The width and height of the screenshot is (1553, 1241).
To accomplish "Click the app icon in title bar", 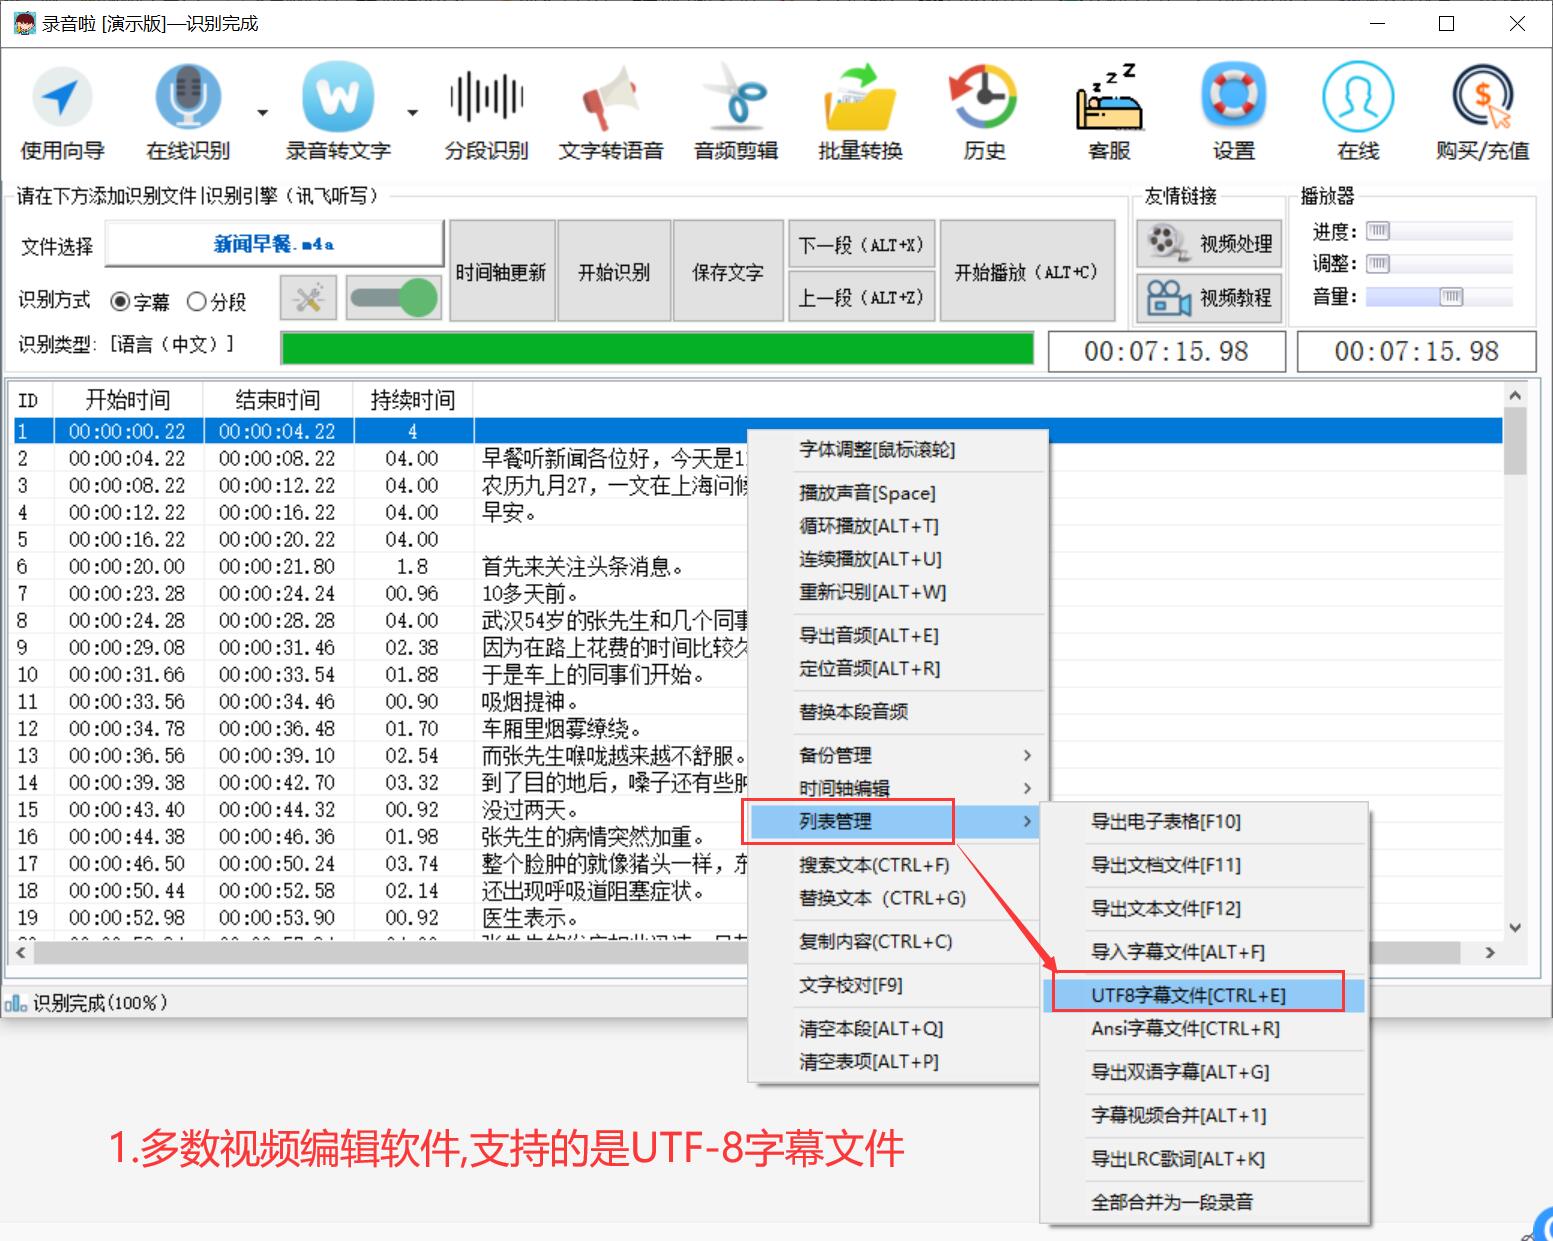I will click(x=23, y=23).
